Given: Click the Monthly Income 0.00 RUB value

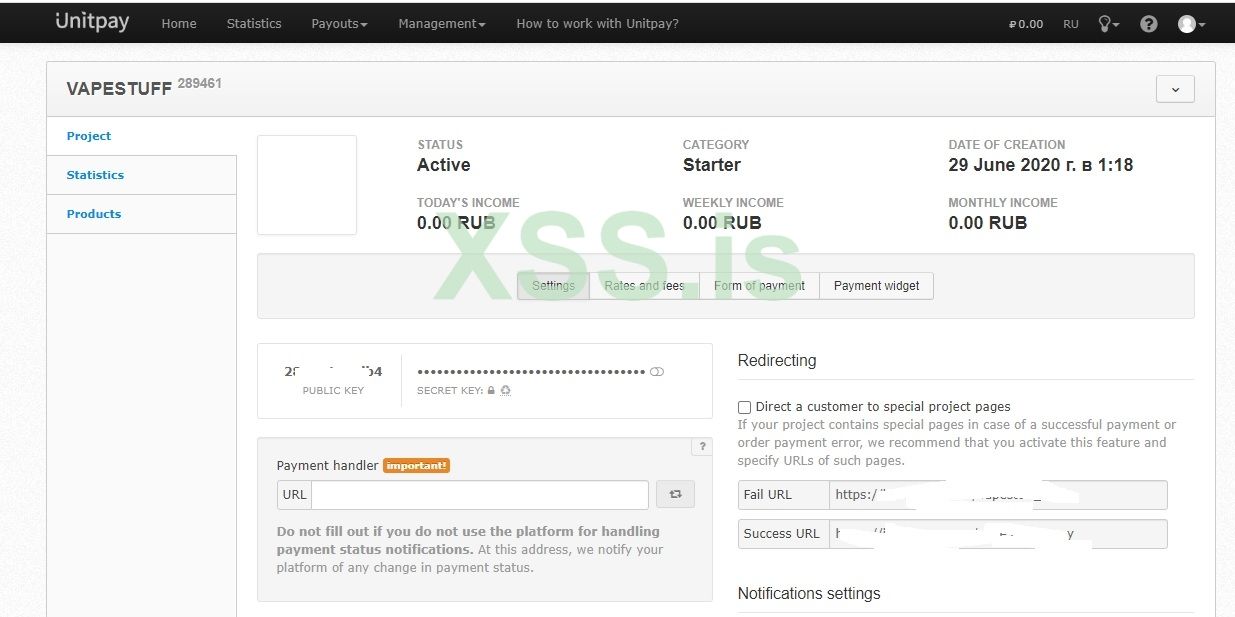Looking at the screenshot, I should 987,223.
